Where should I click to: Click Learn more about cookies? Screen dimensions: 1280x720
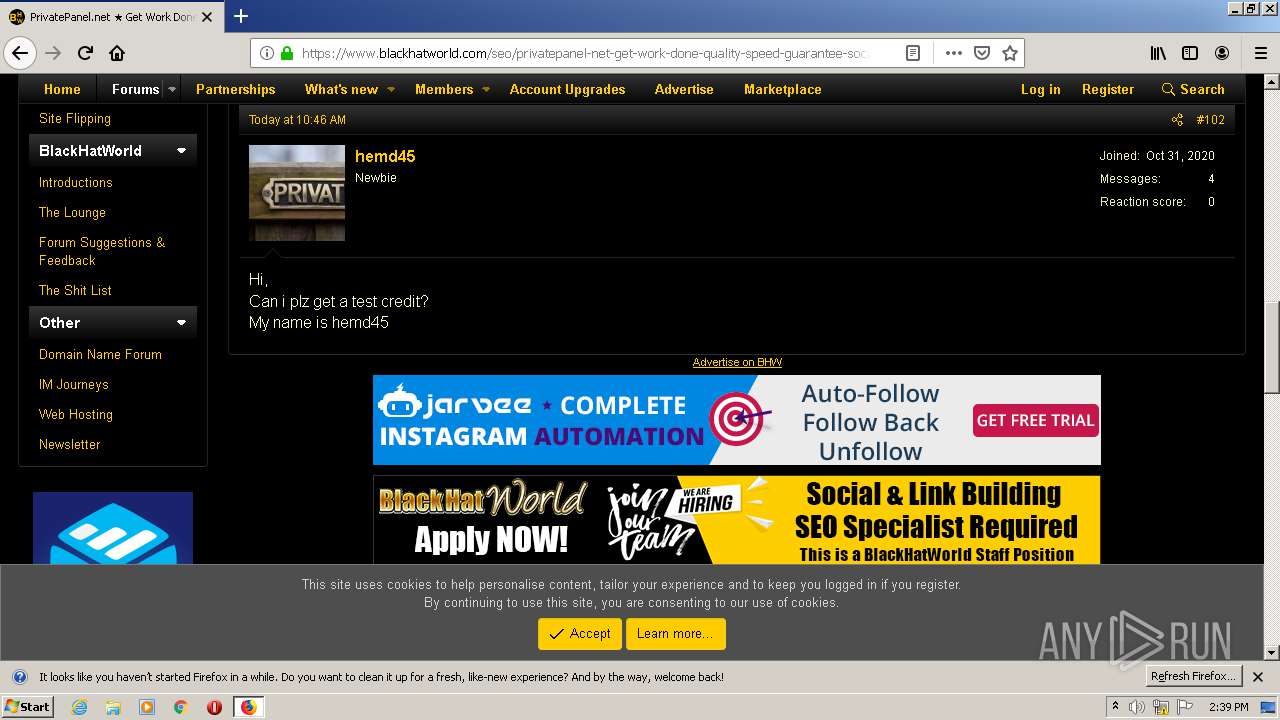pos(675,634)
